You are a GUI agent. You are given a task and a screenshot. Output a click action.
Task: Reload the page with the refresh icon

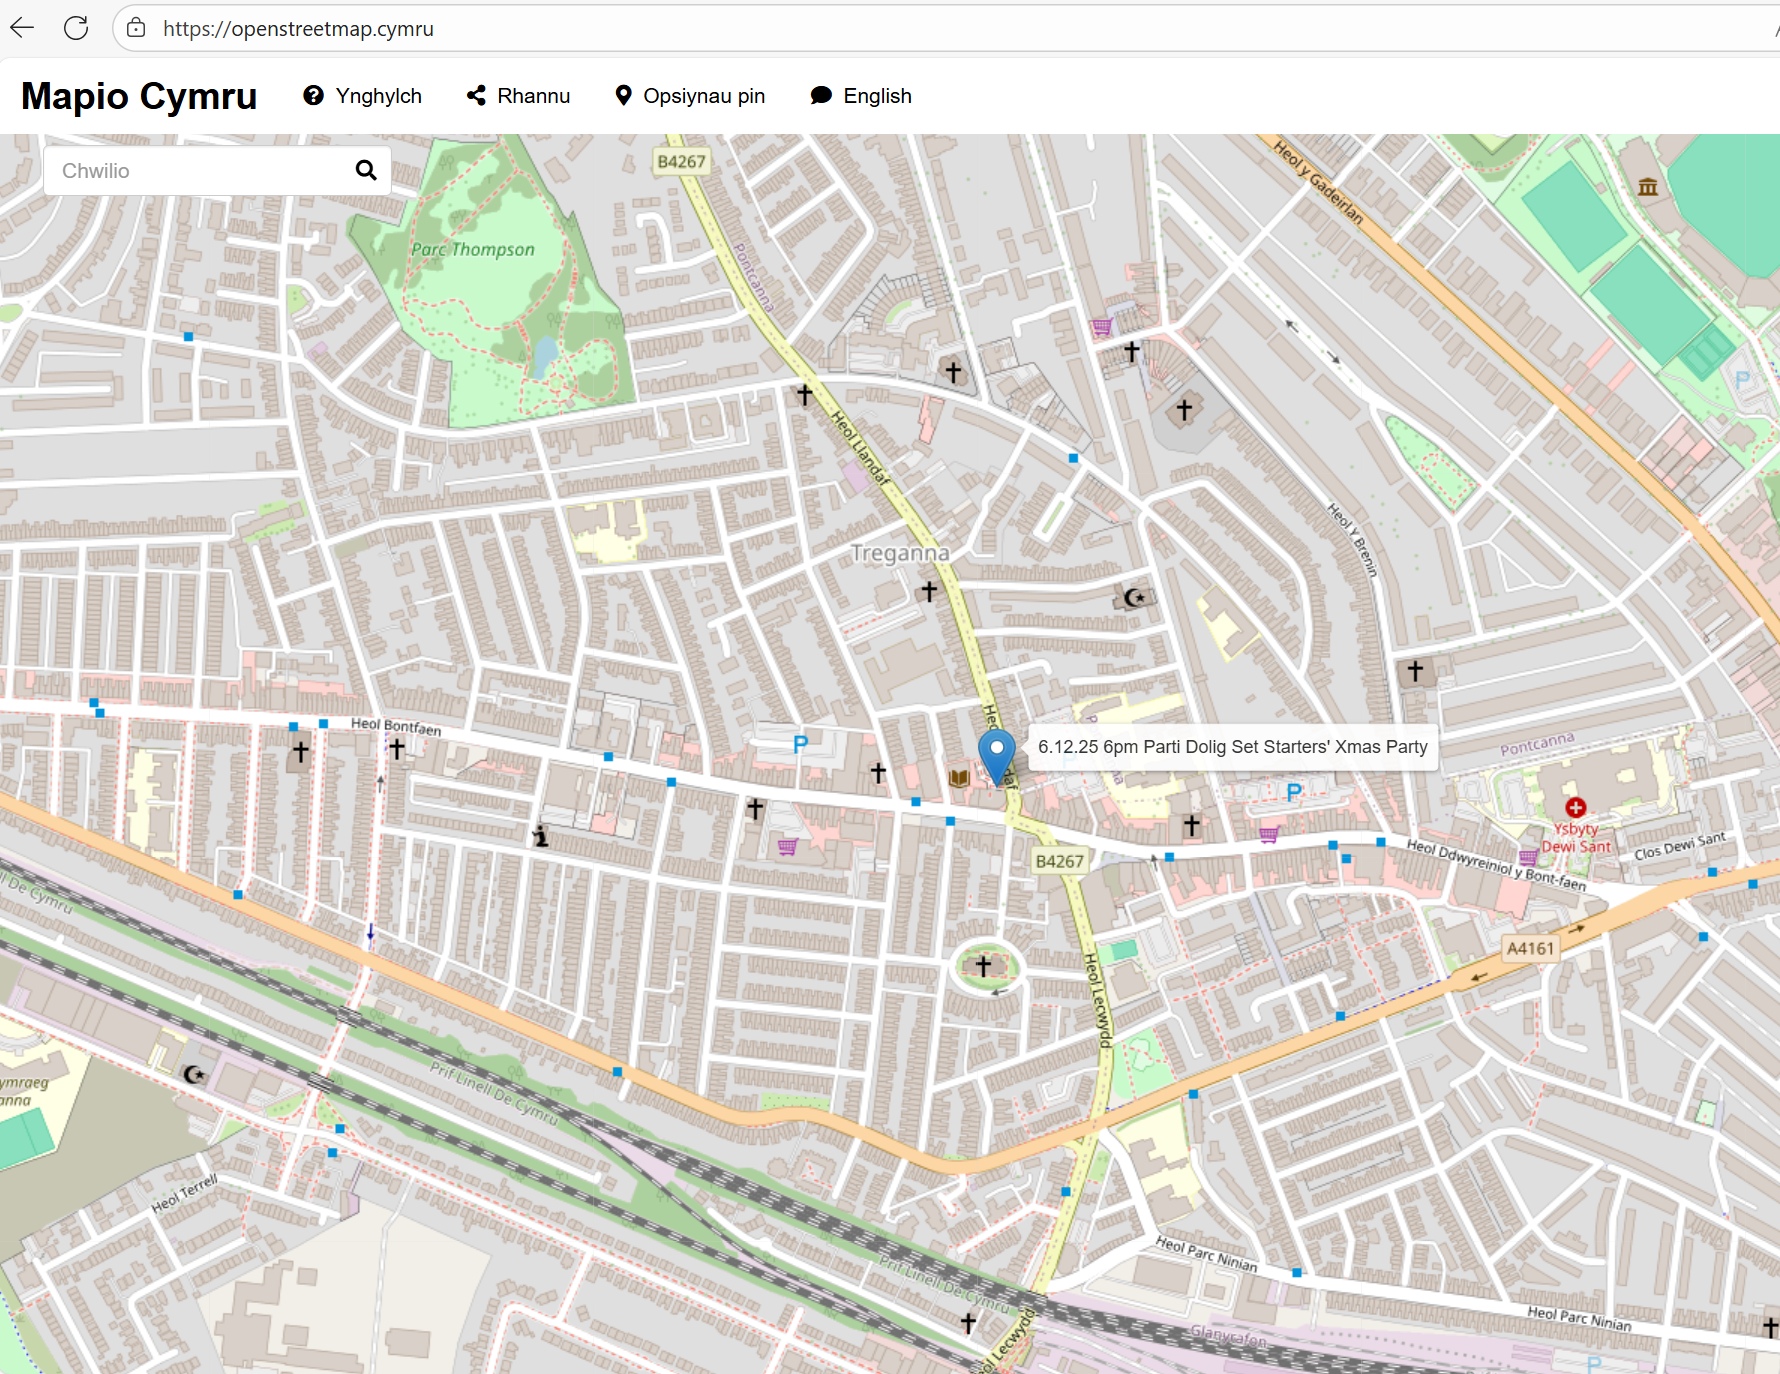coord(76,28)
